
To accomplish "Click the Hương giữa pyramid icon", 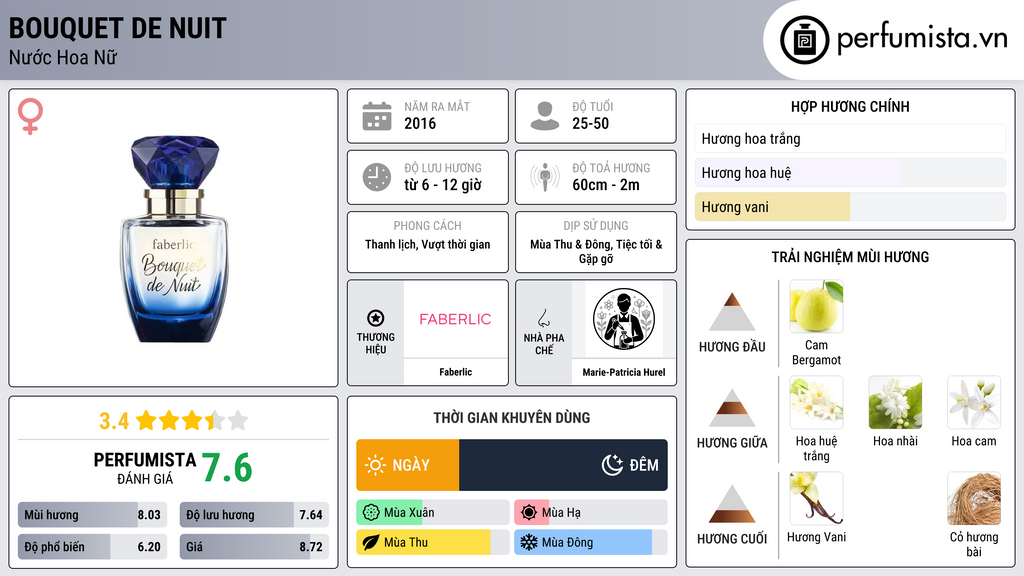I will point(732,408).
